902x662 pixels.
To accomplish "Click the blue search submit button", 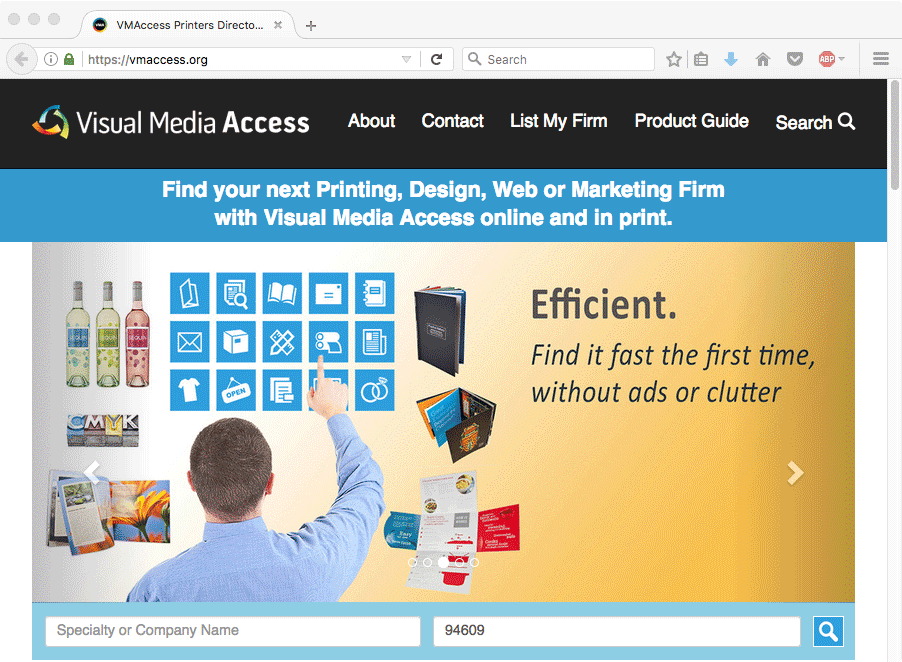I will (828, 632).
